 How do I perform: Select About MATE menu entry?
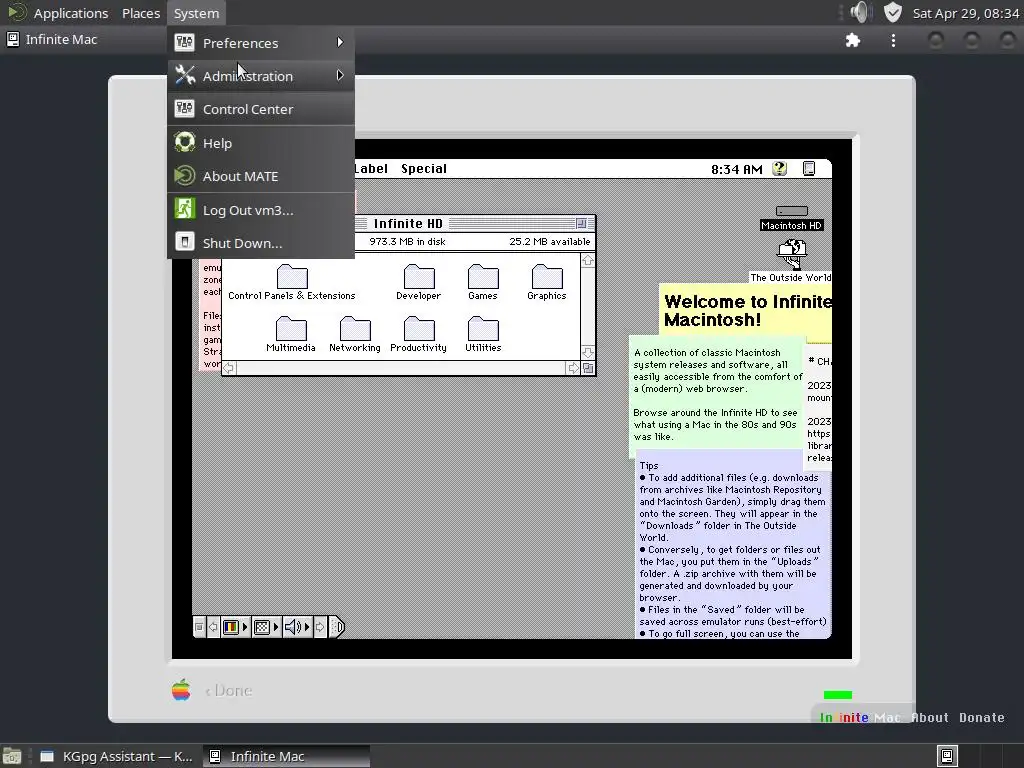coord(261,176)
